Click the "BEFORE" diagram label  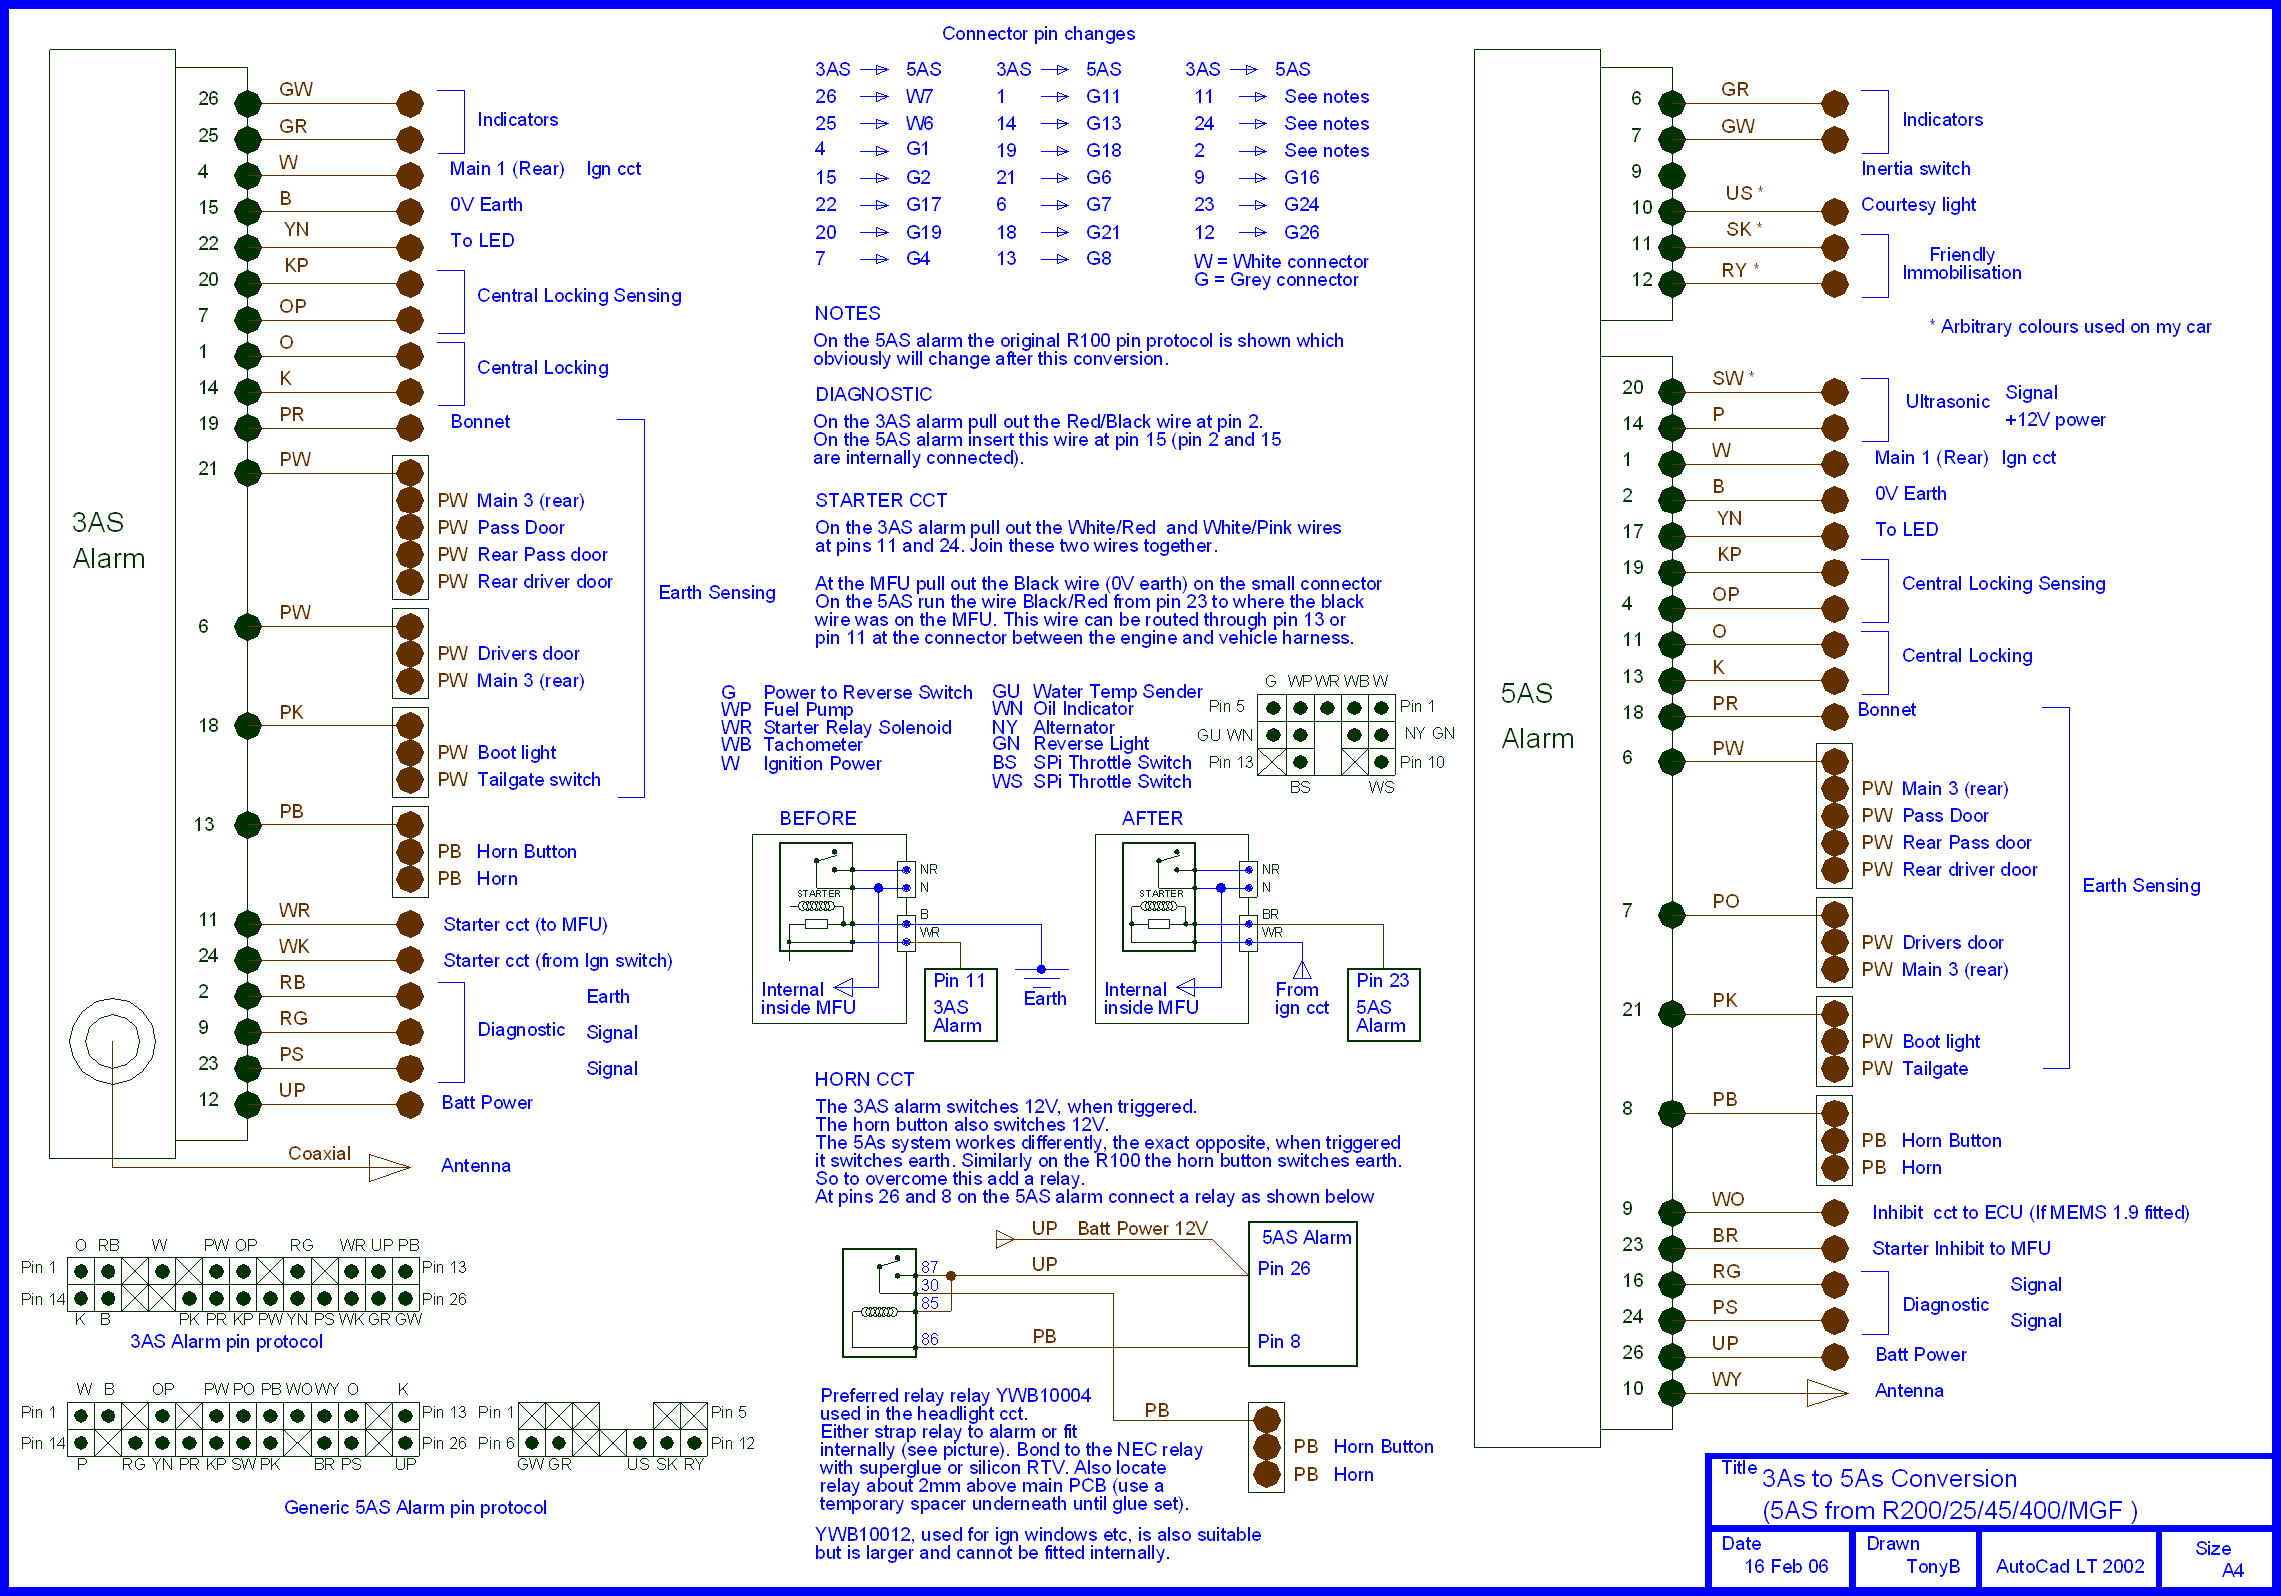point(818,818)
